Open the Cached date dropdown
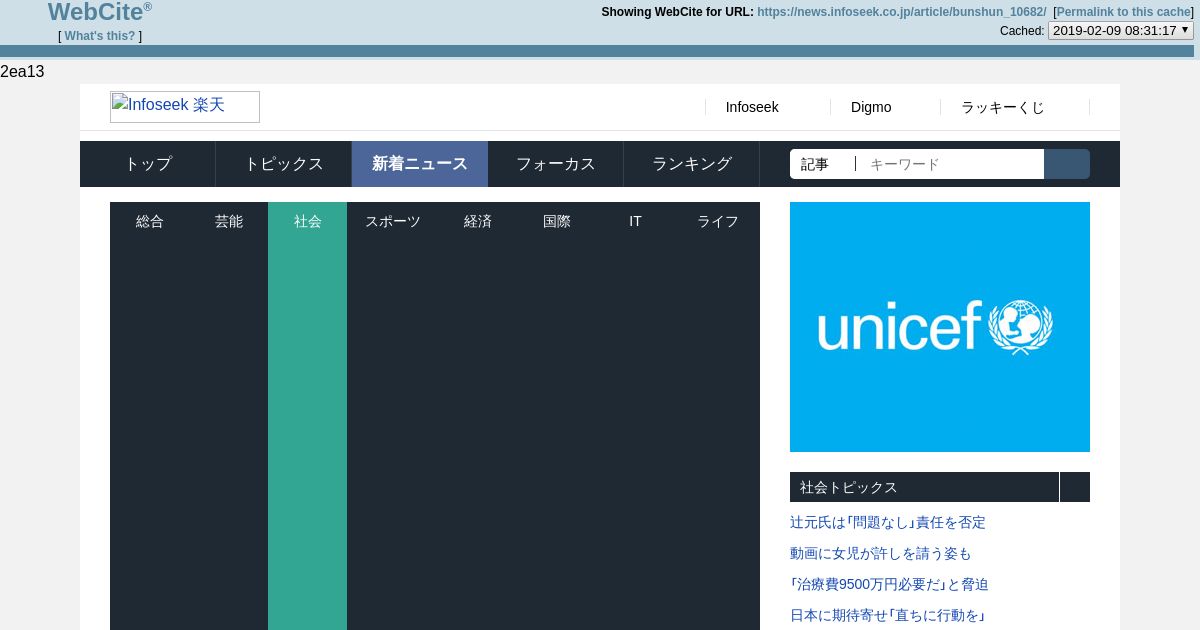The height and width of the screenshot is (630, 1200). click(1121, 30)
